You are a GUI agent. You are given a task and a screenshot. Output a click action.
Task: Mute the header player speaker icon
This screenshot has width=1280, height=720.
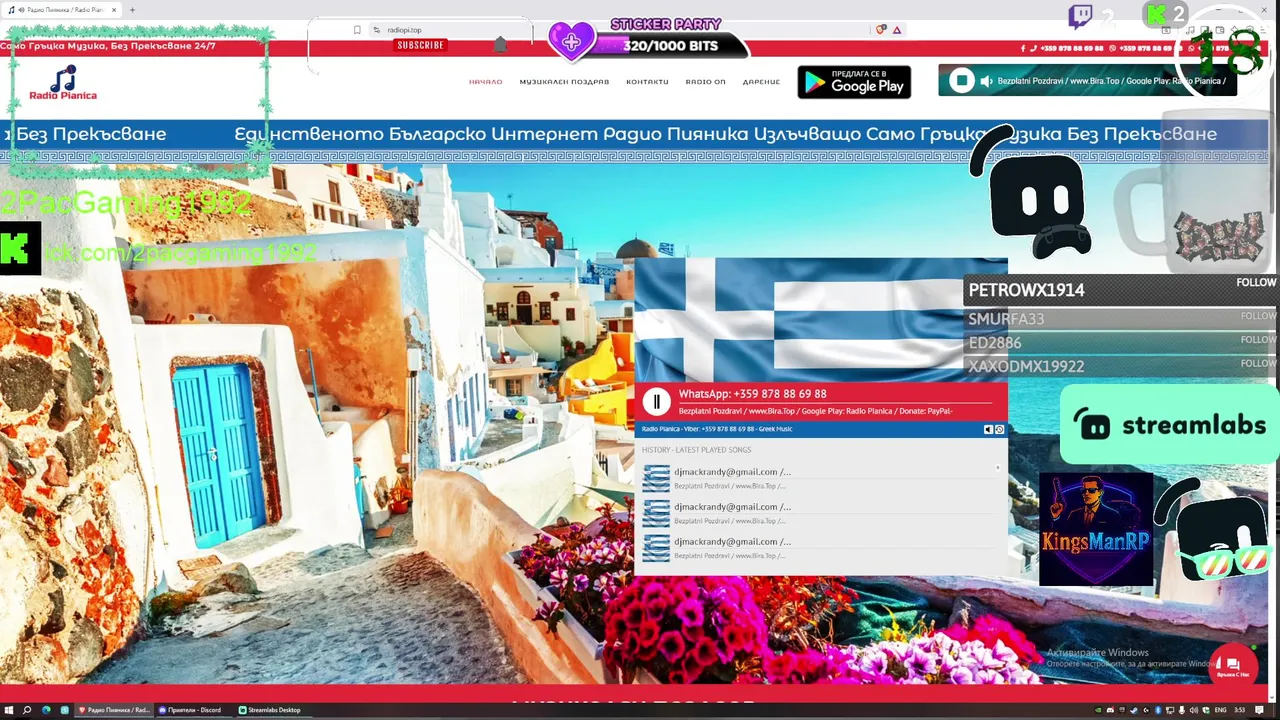[x=986, y=81]
